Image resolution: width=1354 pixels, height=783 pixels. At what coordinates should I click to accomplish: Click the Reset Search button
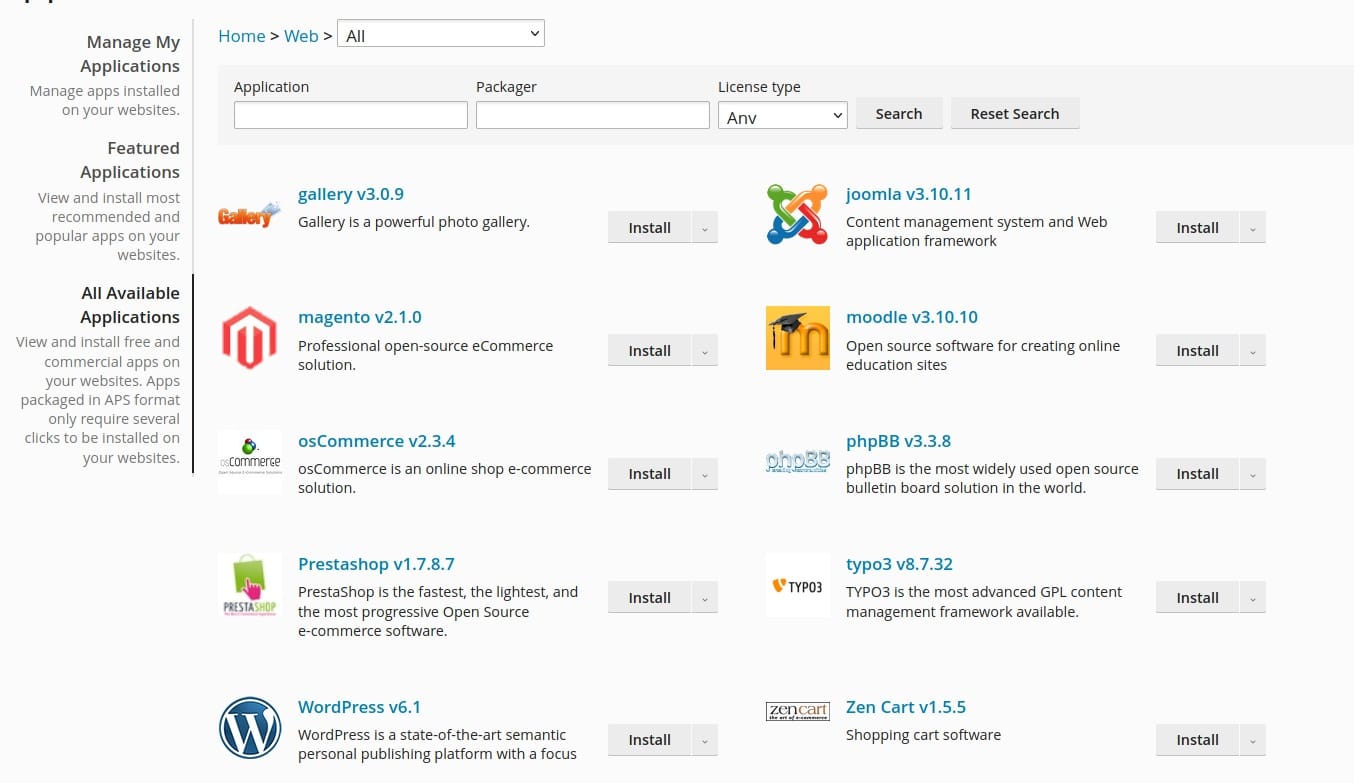pos(1015,114)
